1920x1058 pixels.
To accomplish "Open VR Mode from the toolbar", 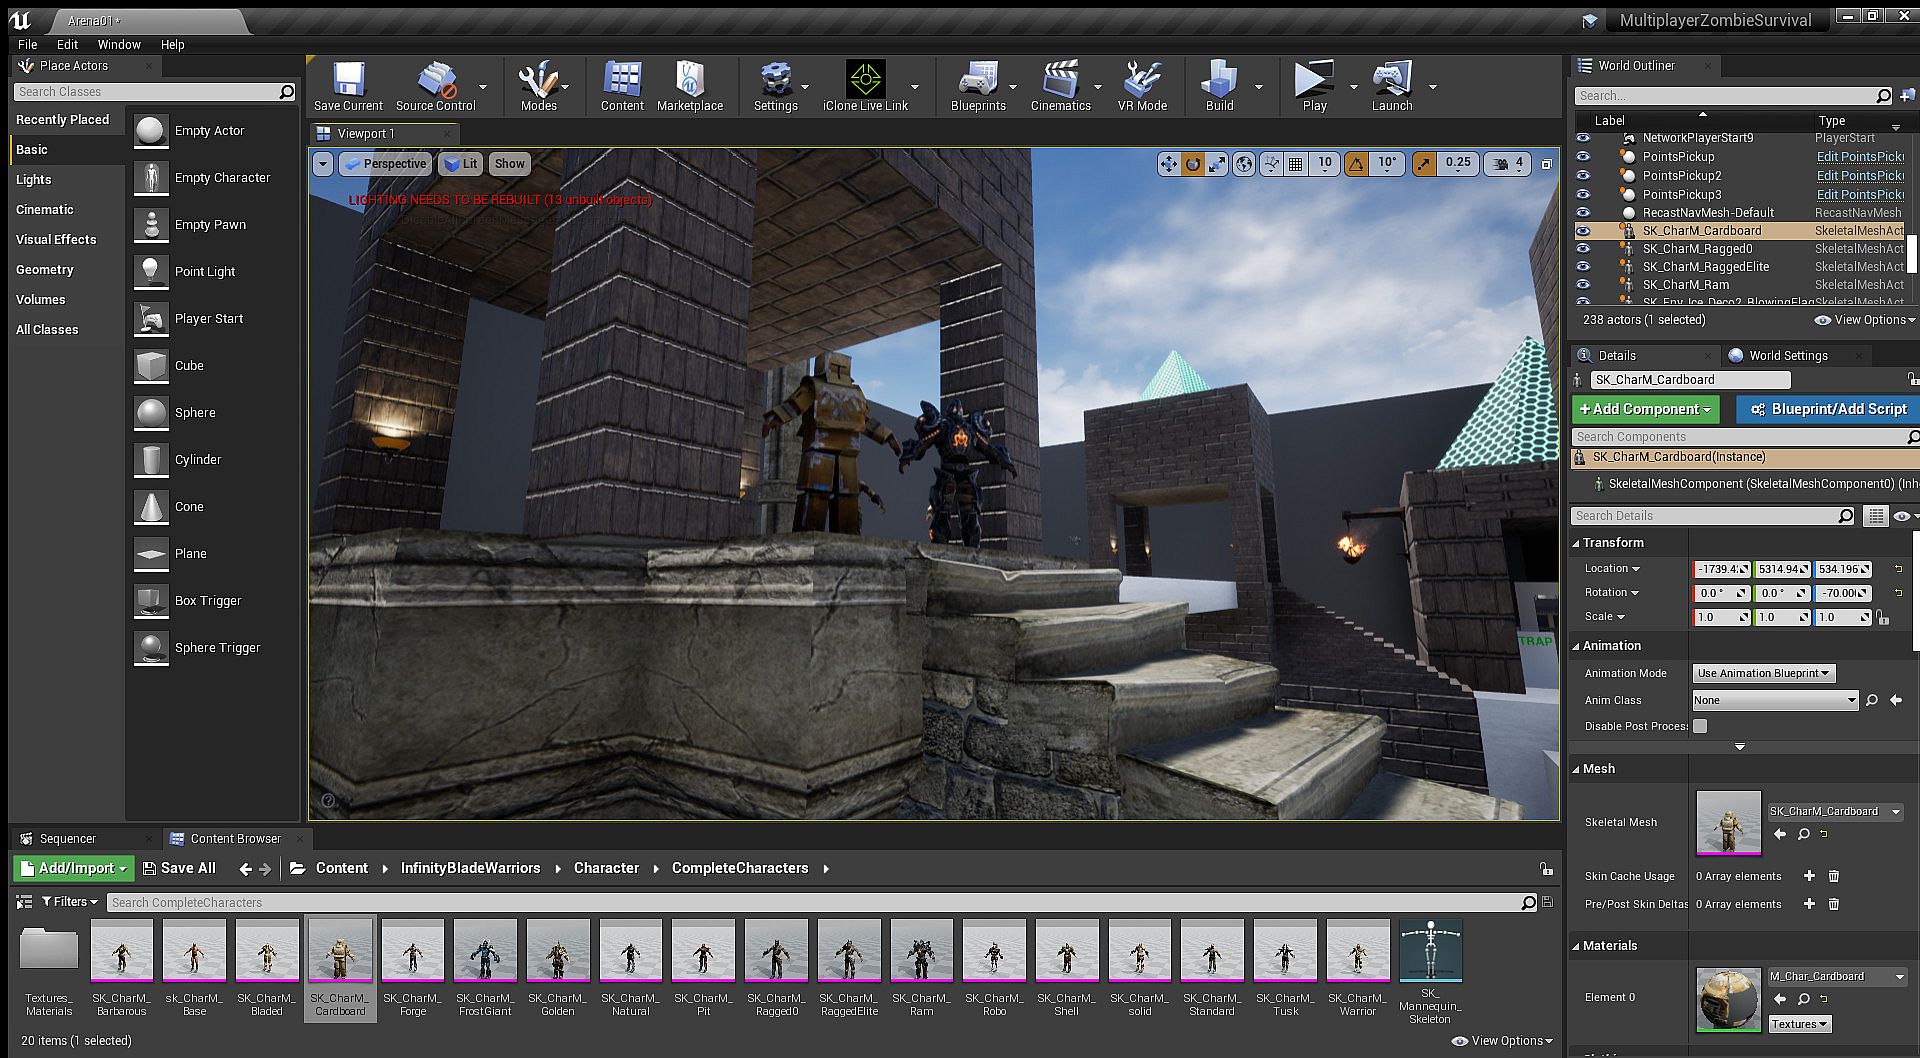I will click(1142, 80).
